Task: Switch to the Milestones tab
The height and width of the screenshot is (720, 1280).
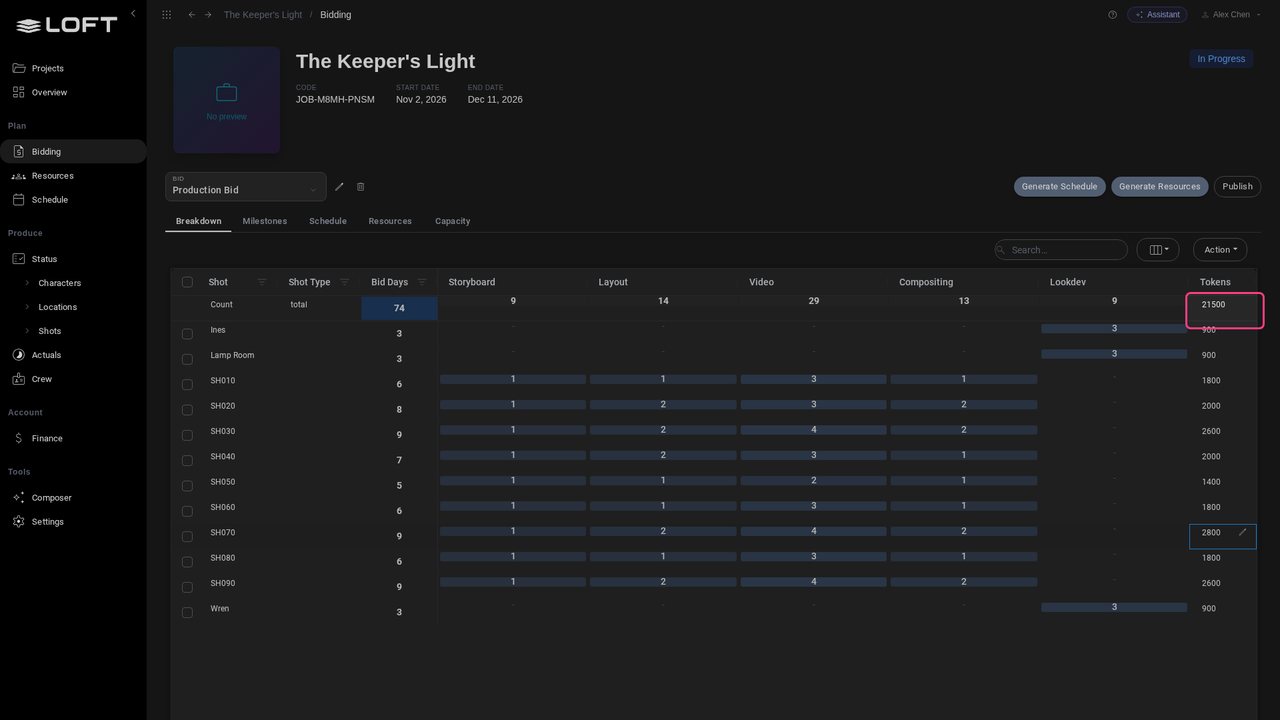Action: point(265,221)
